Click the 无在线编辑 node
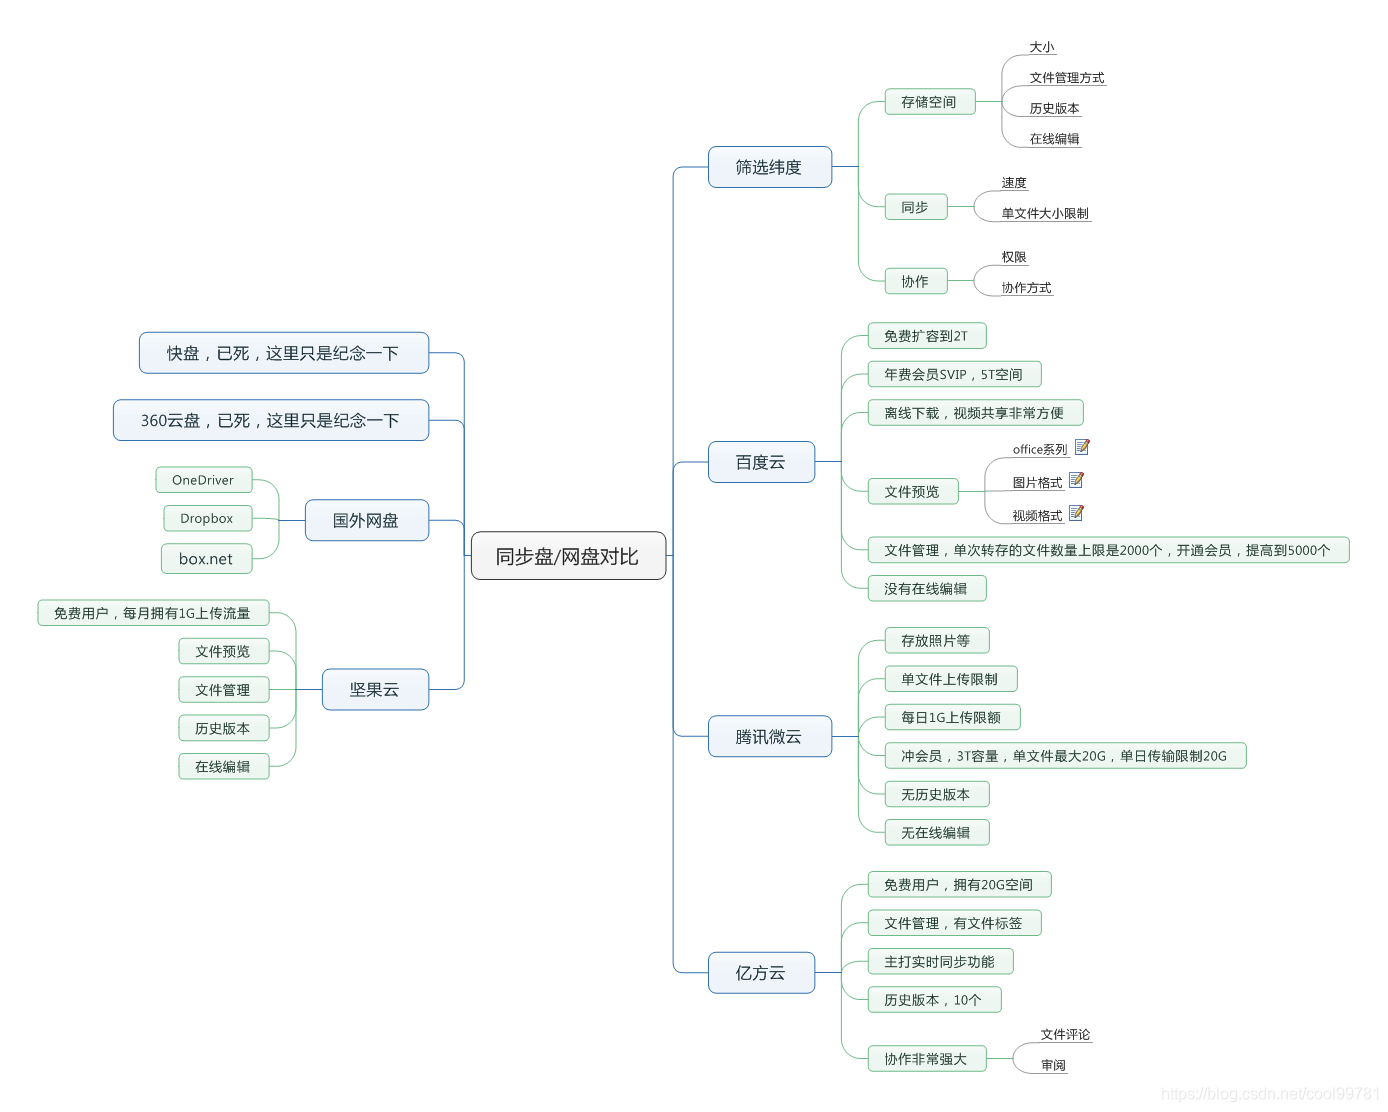The width and height of the screenshot is (1388, 1112). (937, 832)
